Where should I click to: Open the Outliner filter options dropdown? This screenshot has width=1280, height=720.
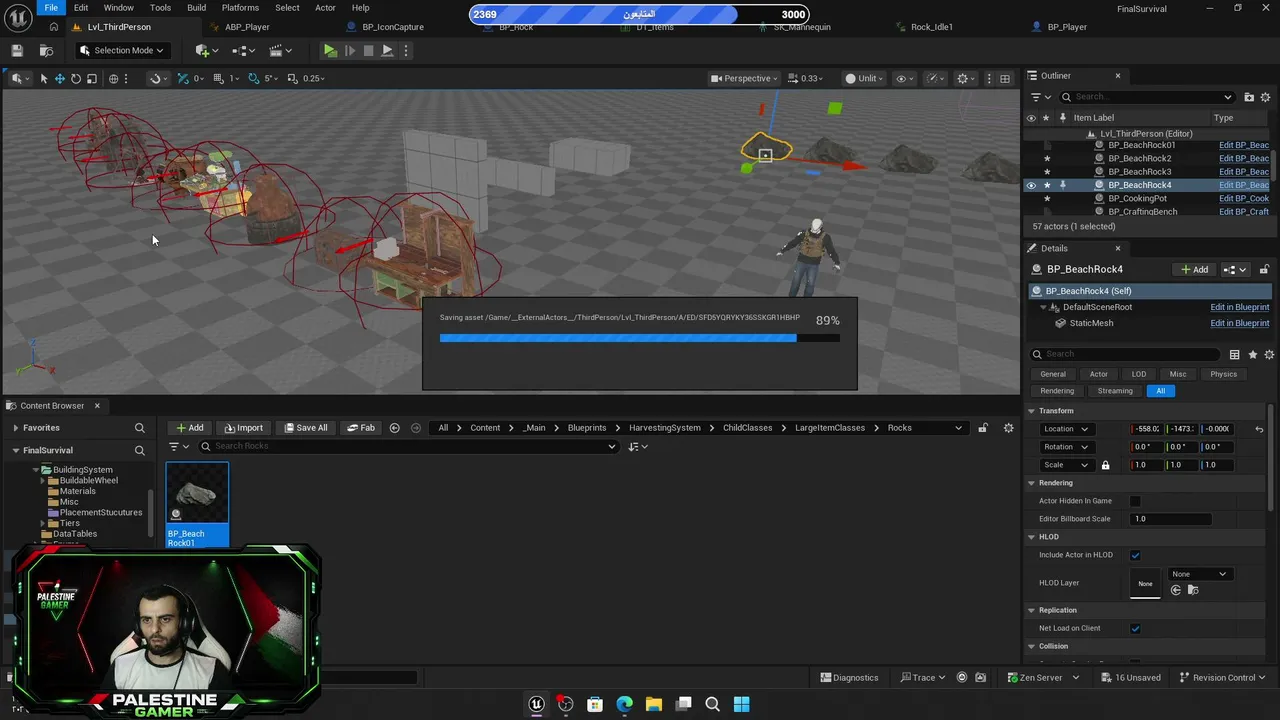1039,97
